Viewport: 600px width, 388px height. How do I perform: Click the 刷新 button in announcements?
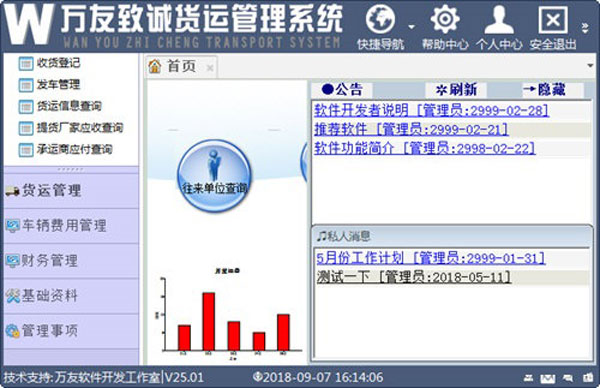click(456, 90)
